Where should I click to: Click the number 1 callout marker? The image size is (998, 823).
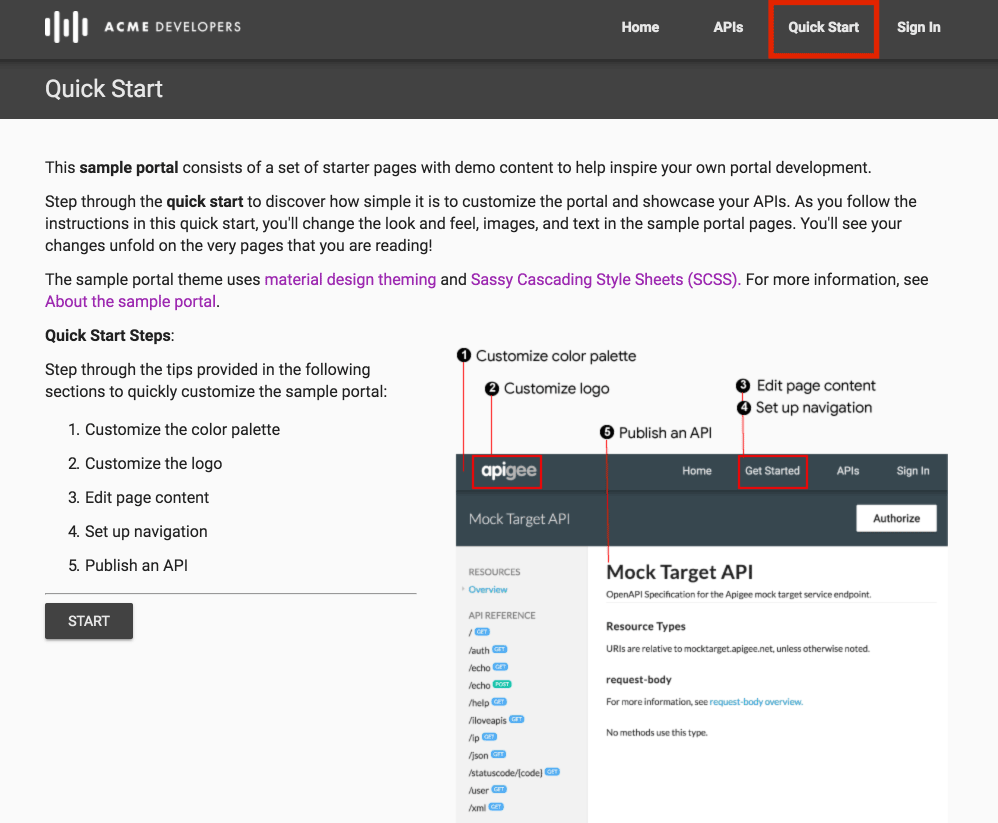pyautogui.click(x=464, y=355)
